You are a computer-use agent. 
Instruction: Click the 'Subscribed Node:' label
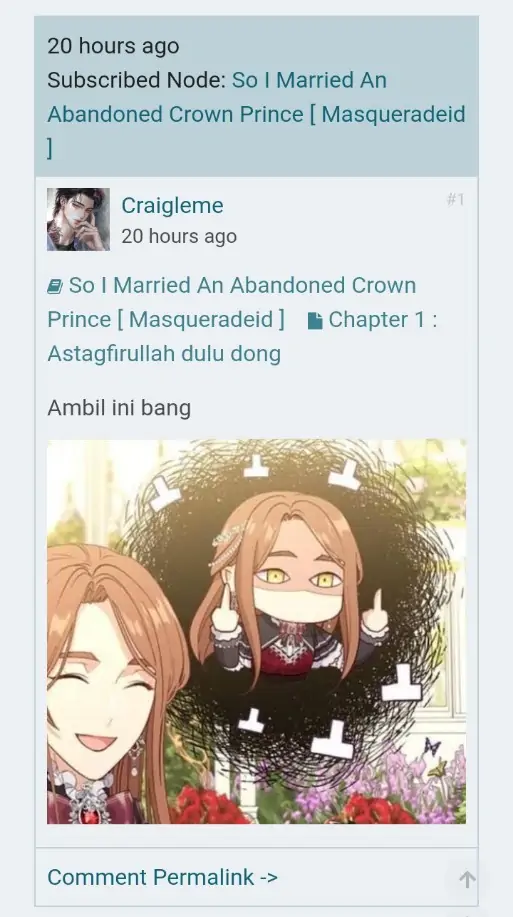point(136,80)
